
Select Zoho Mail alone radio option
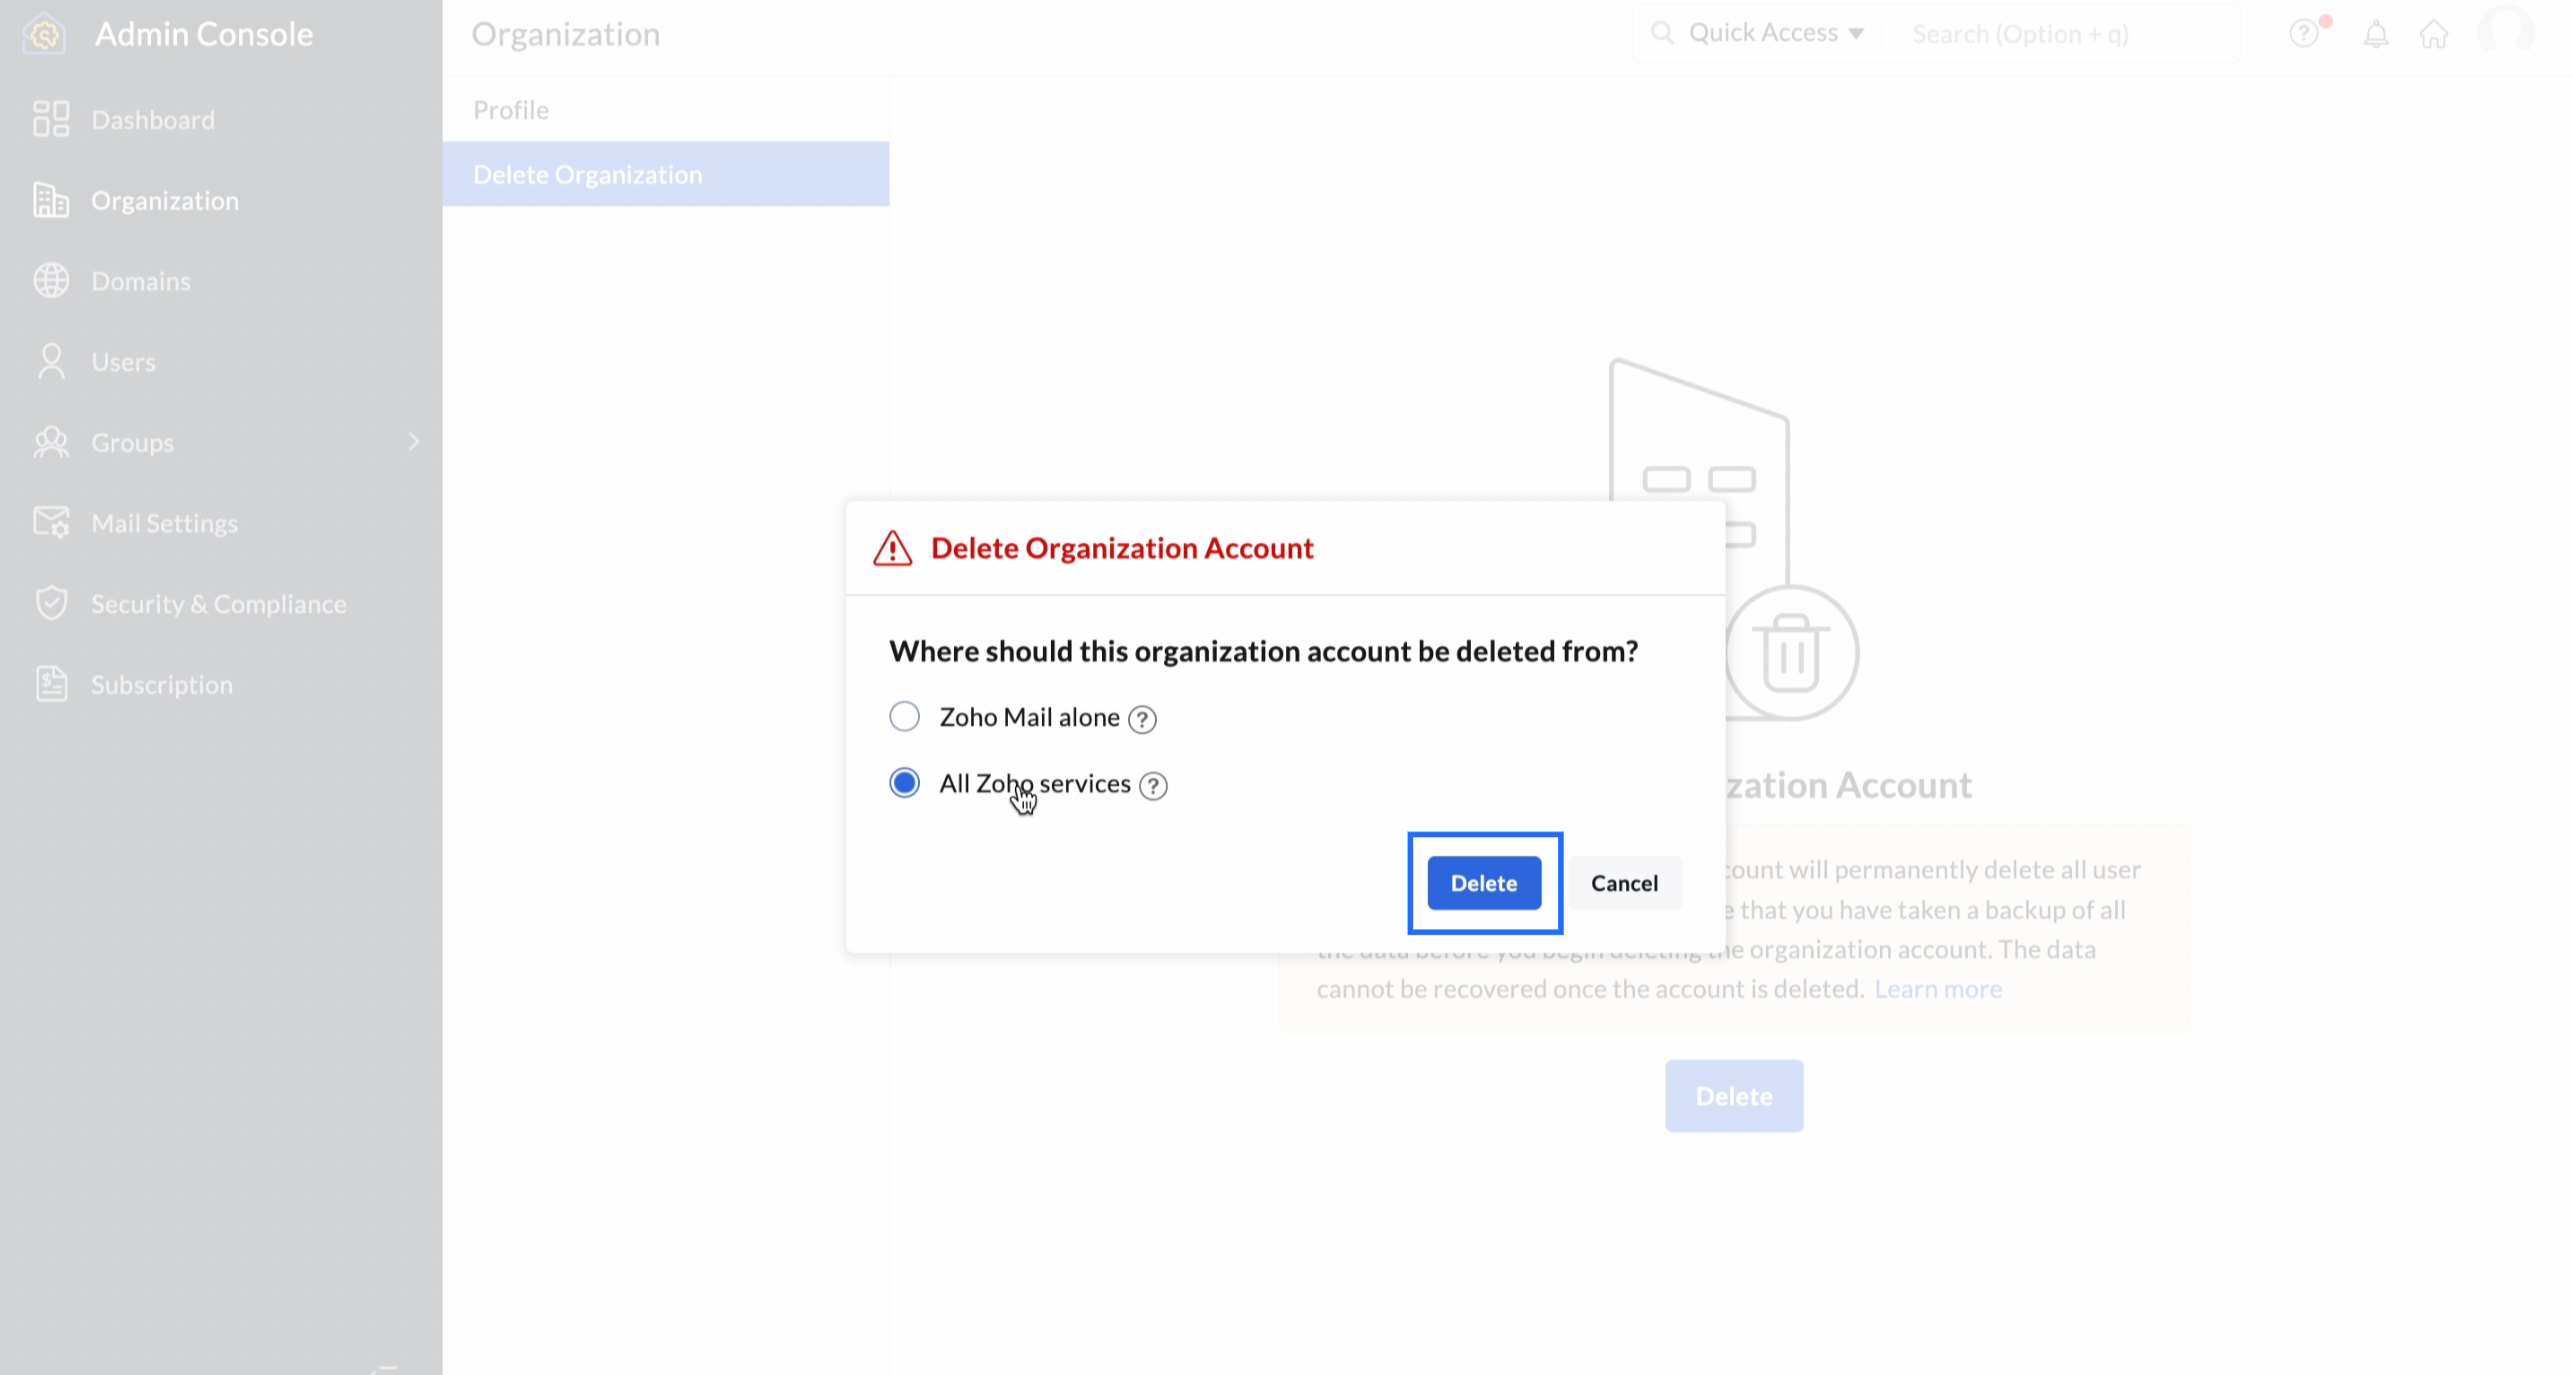904,717
